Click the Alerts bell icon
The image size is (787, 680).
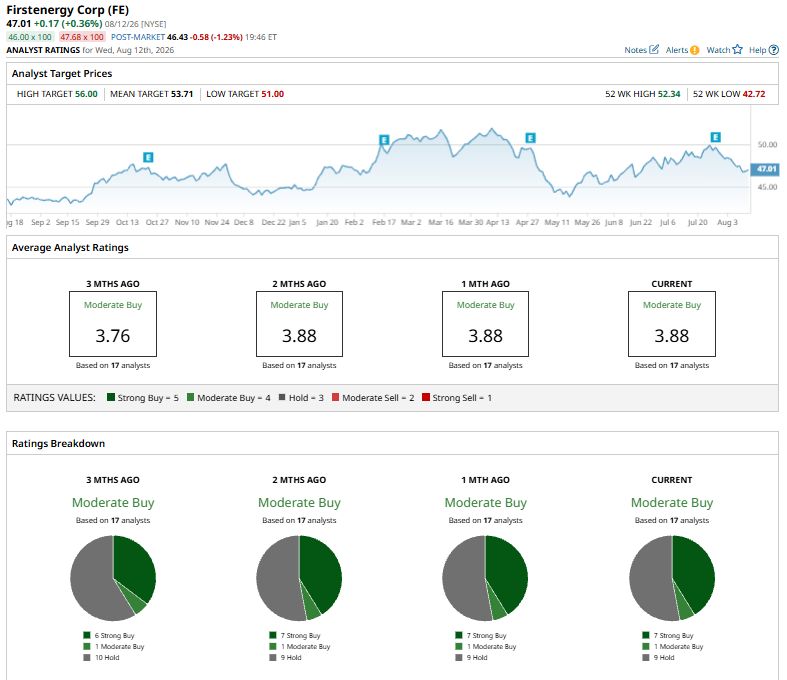pos(694,50)
